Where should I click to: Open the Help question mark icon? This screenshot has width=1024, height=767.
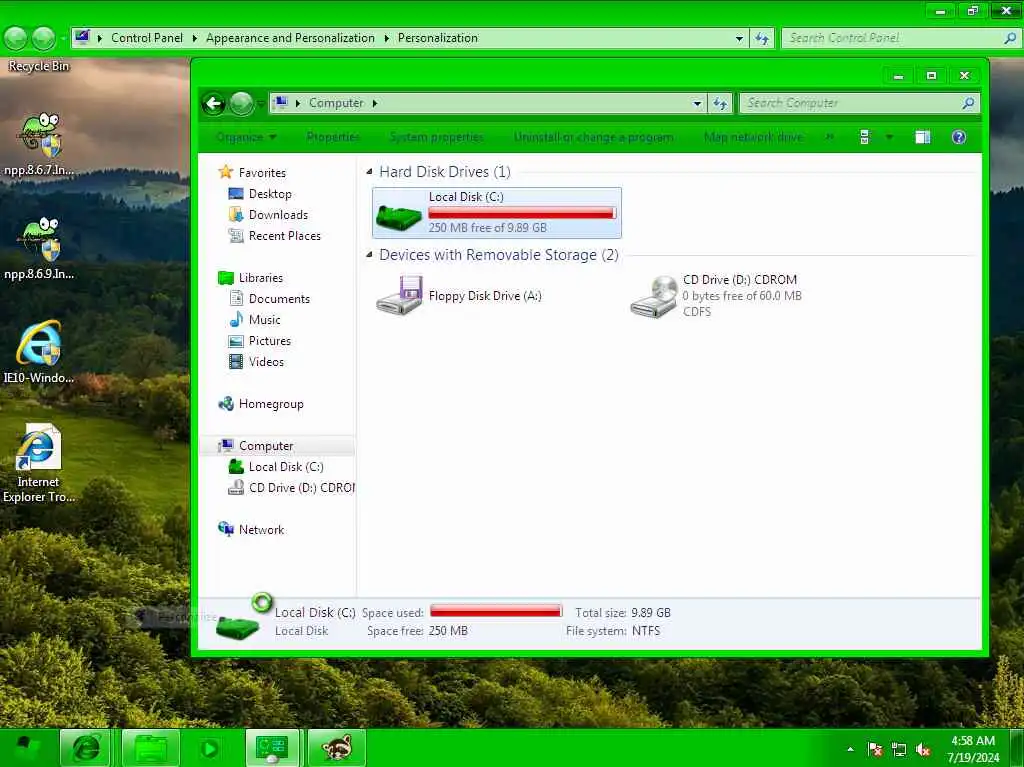click(x=959, y=137)
